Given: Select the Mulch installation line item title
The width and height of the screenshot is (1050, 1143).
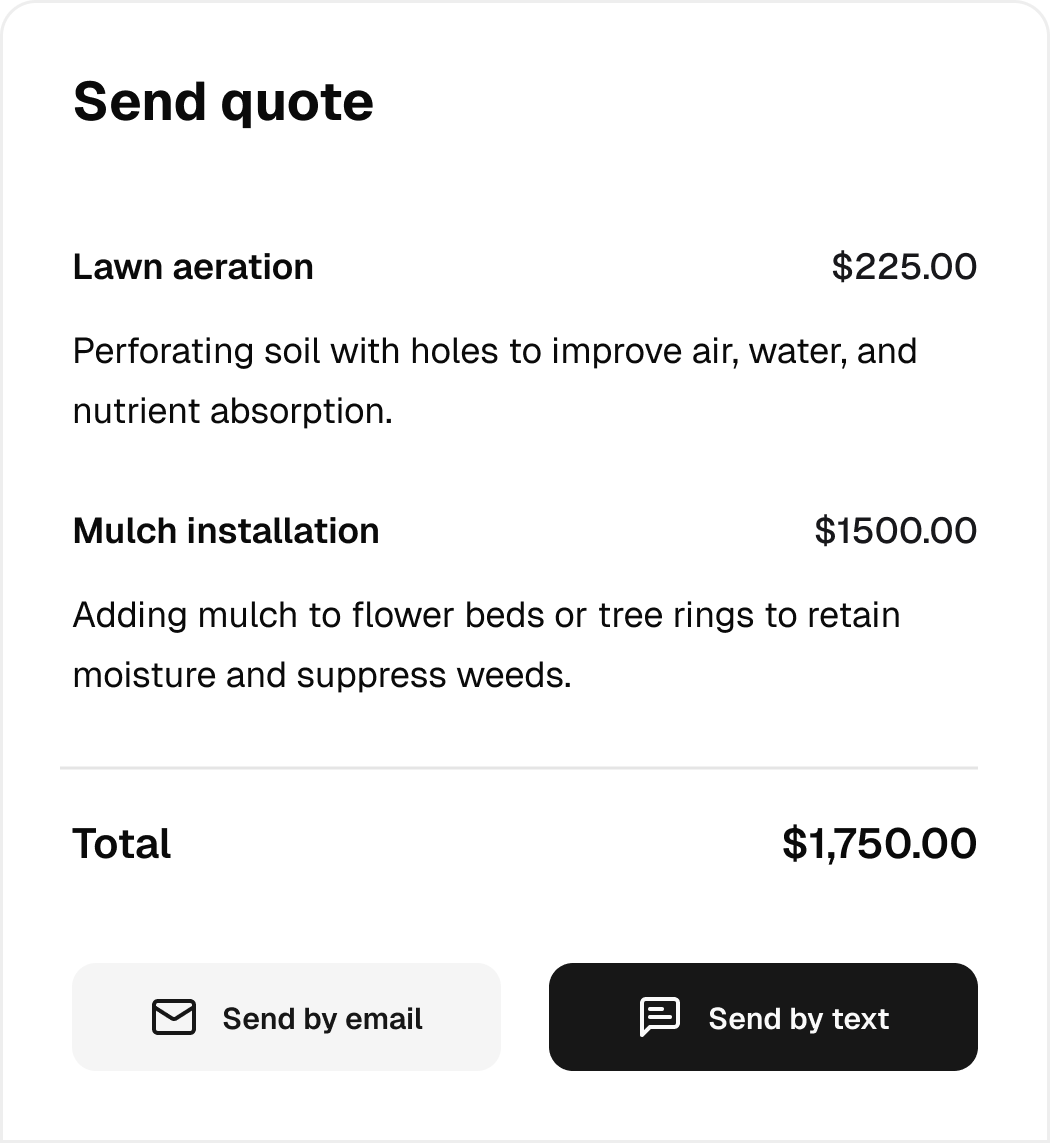Looking at the screenshot, I should tap(226, 530).
